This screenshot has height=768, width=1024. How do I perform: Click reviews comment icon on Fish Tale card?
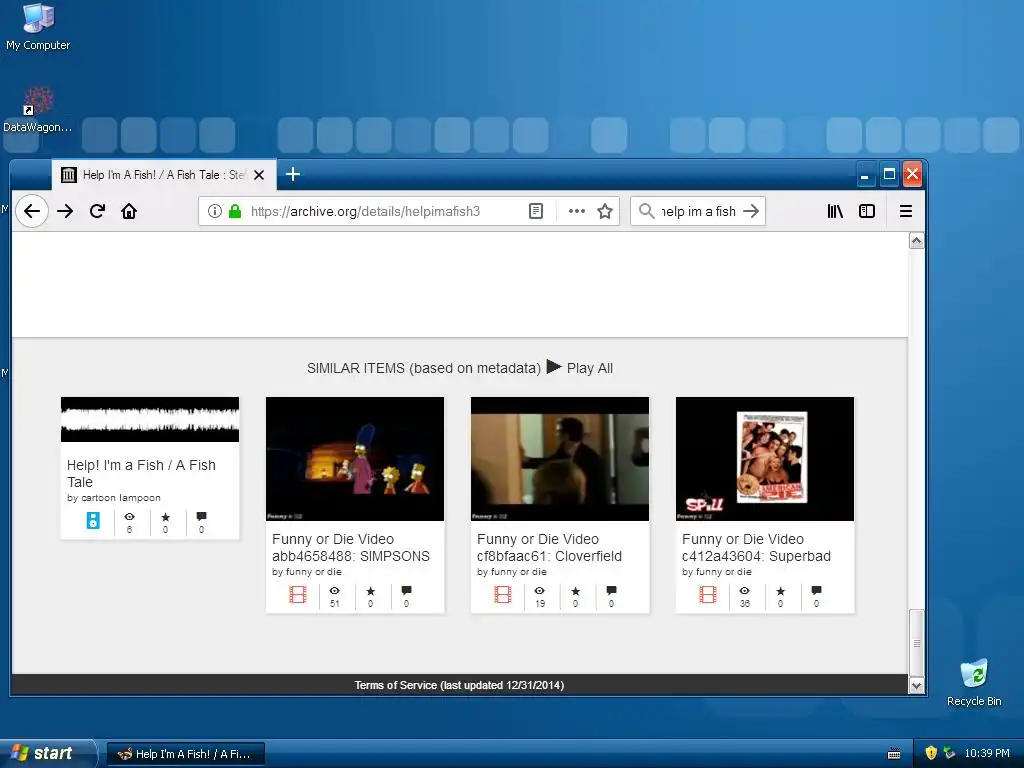[x=201, y=517]
